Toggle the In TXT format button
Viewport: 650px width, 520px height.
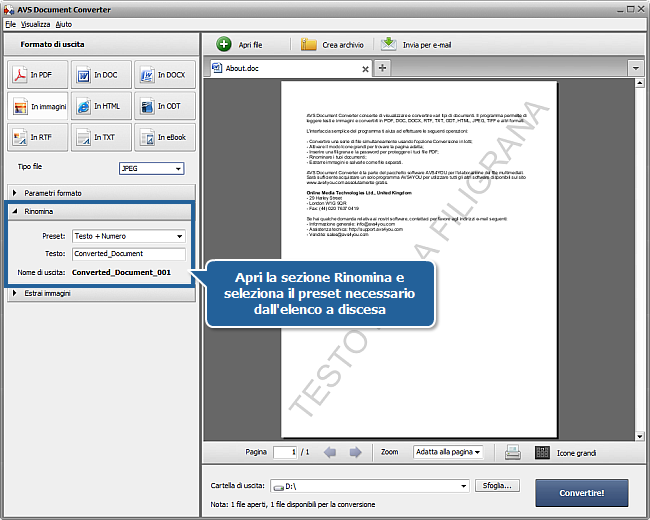pyautogui.click(x=100, y=137)
